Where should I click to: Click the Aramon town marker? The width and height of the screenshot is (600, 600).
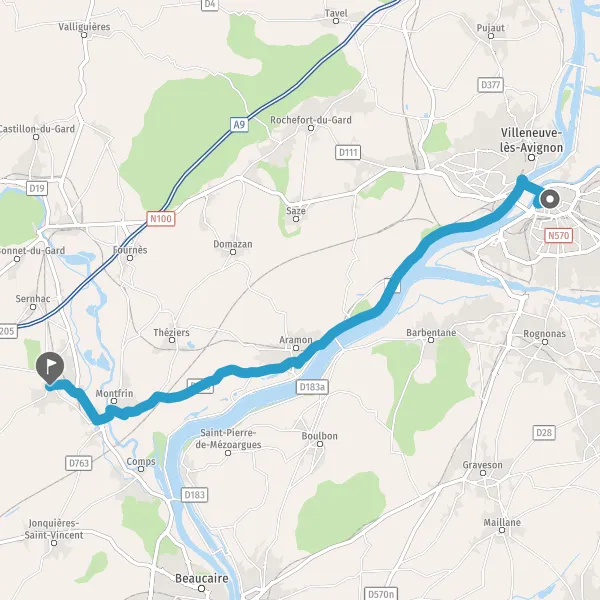(x=296, y=348)
